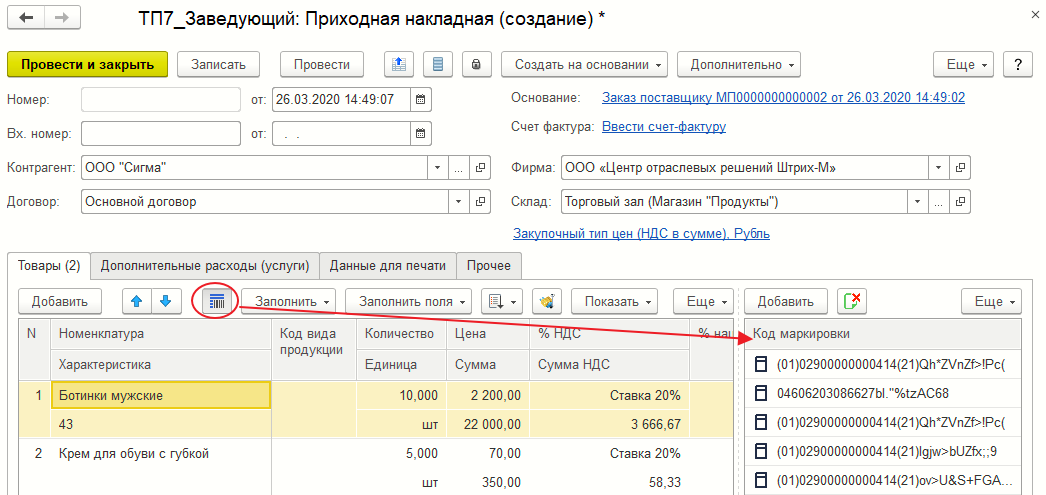Expand the Склад dropdown list arrow
Screen dimensions: 1046x495
[938, 202]
